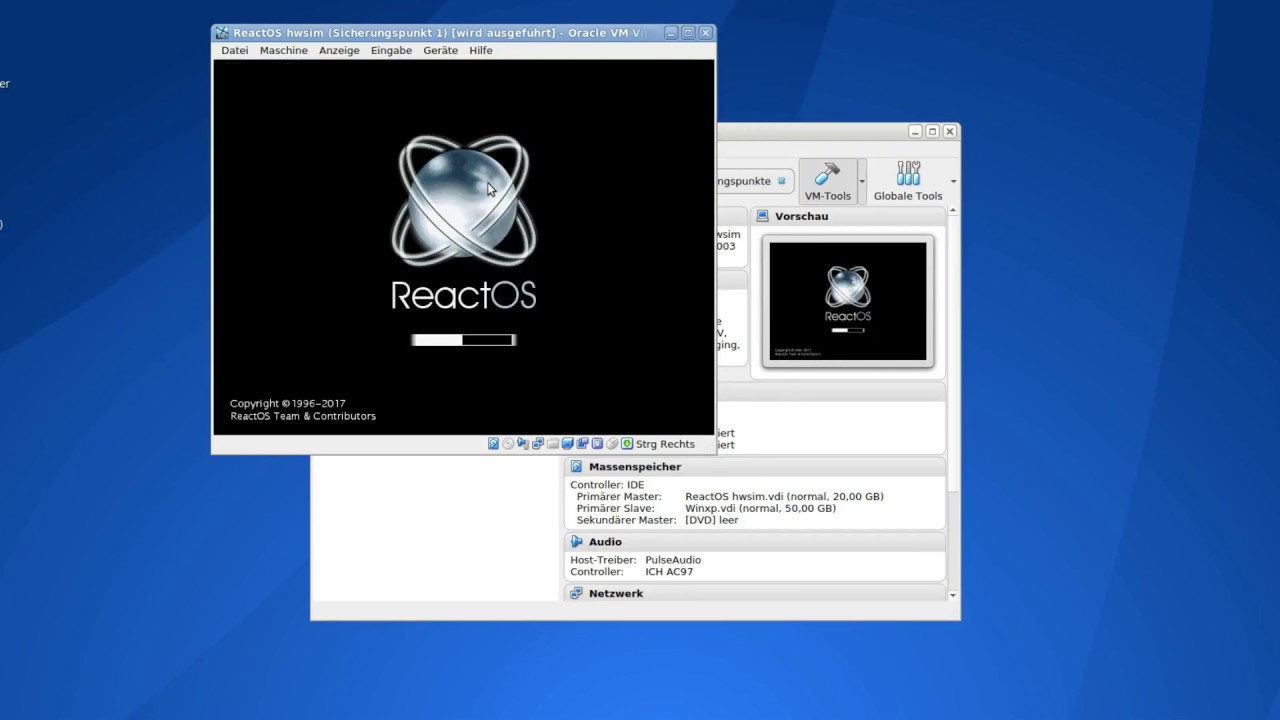This screenshot has width=1280, height=720.
Task: Open the Maschine menu
Action: [284, 50]
